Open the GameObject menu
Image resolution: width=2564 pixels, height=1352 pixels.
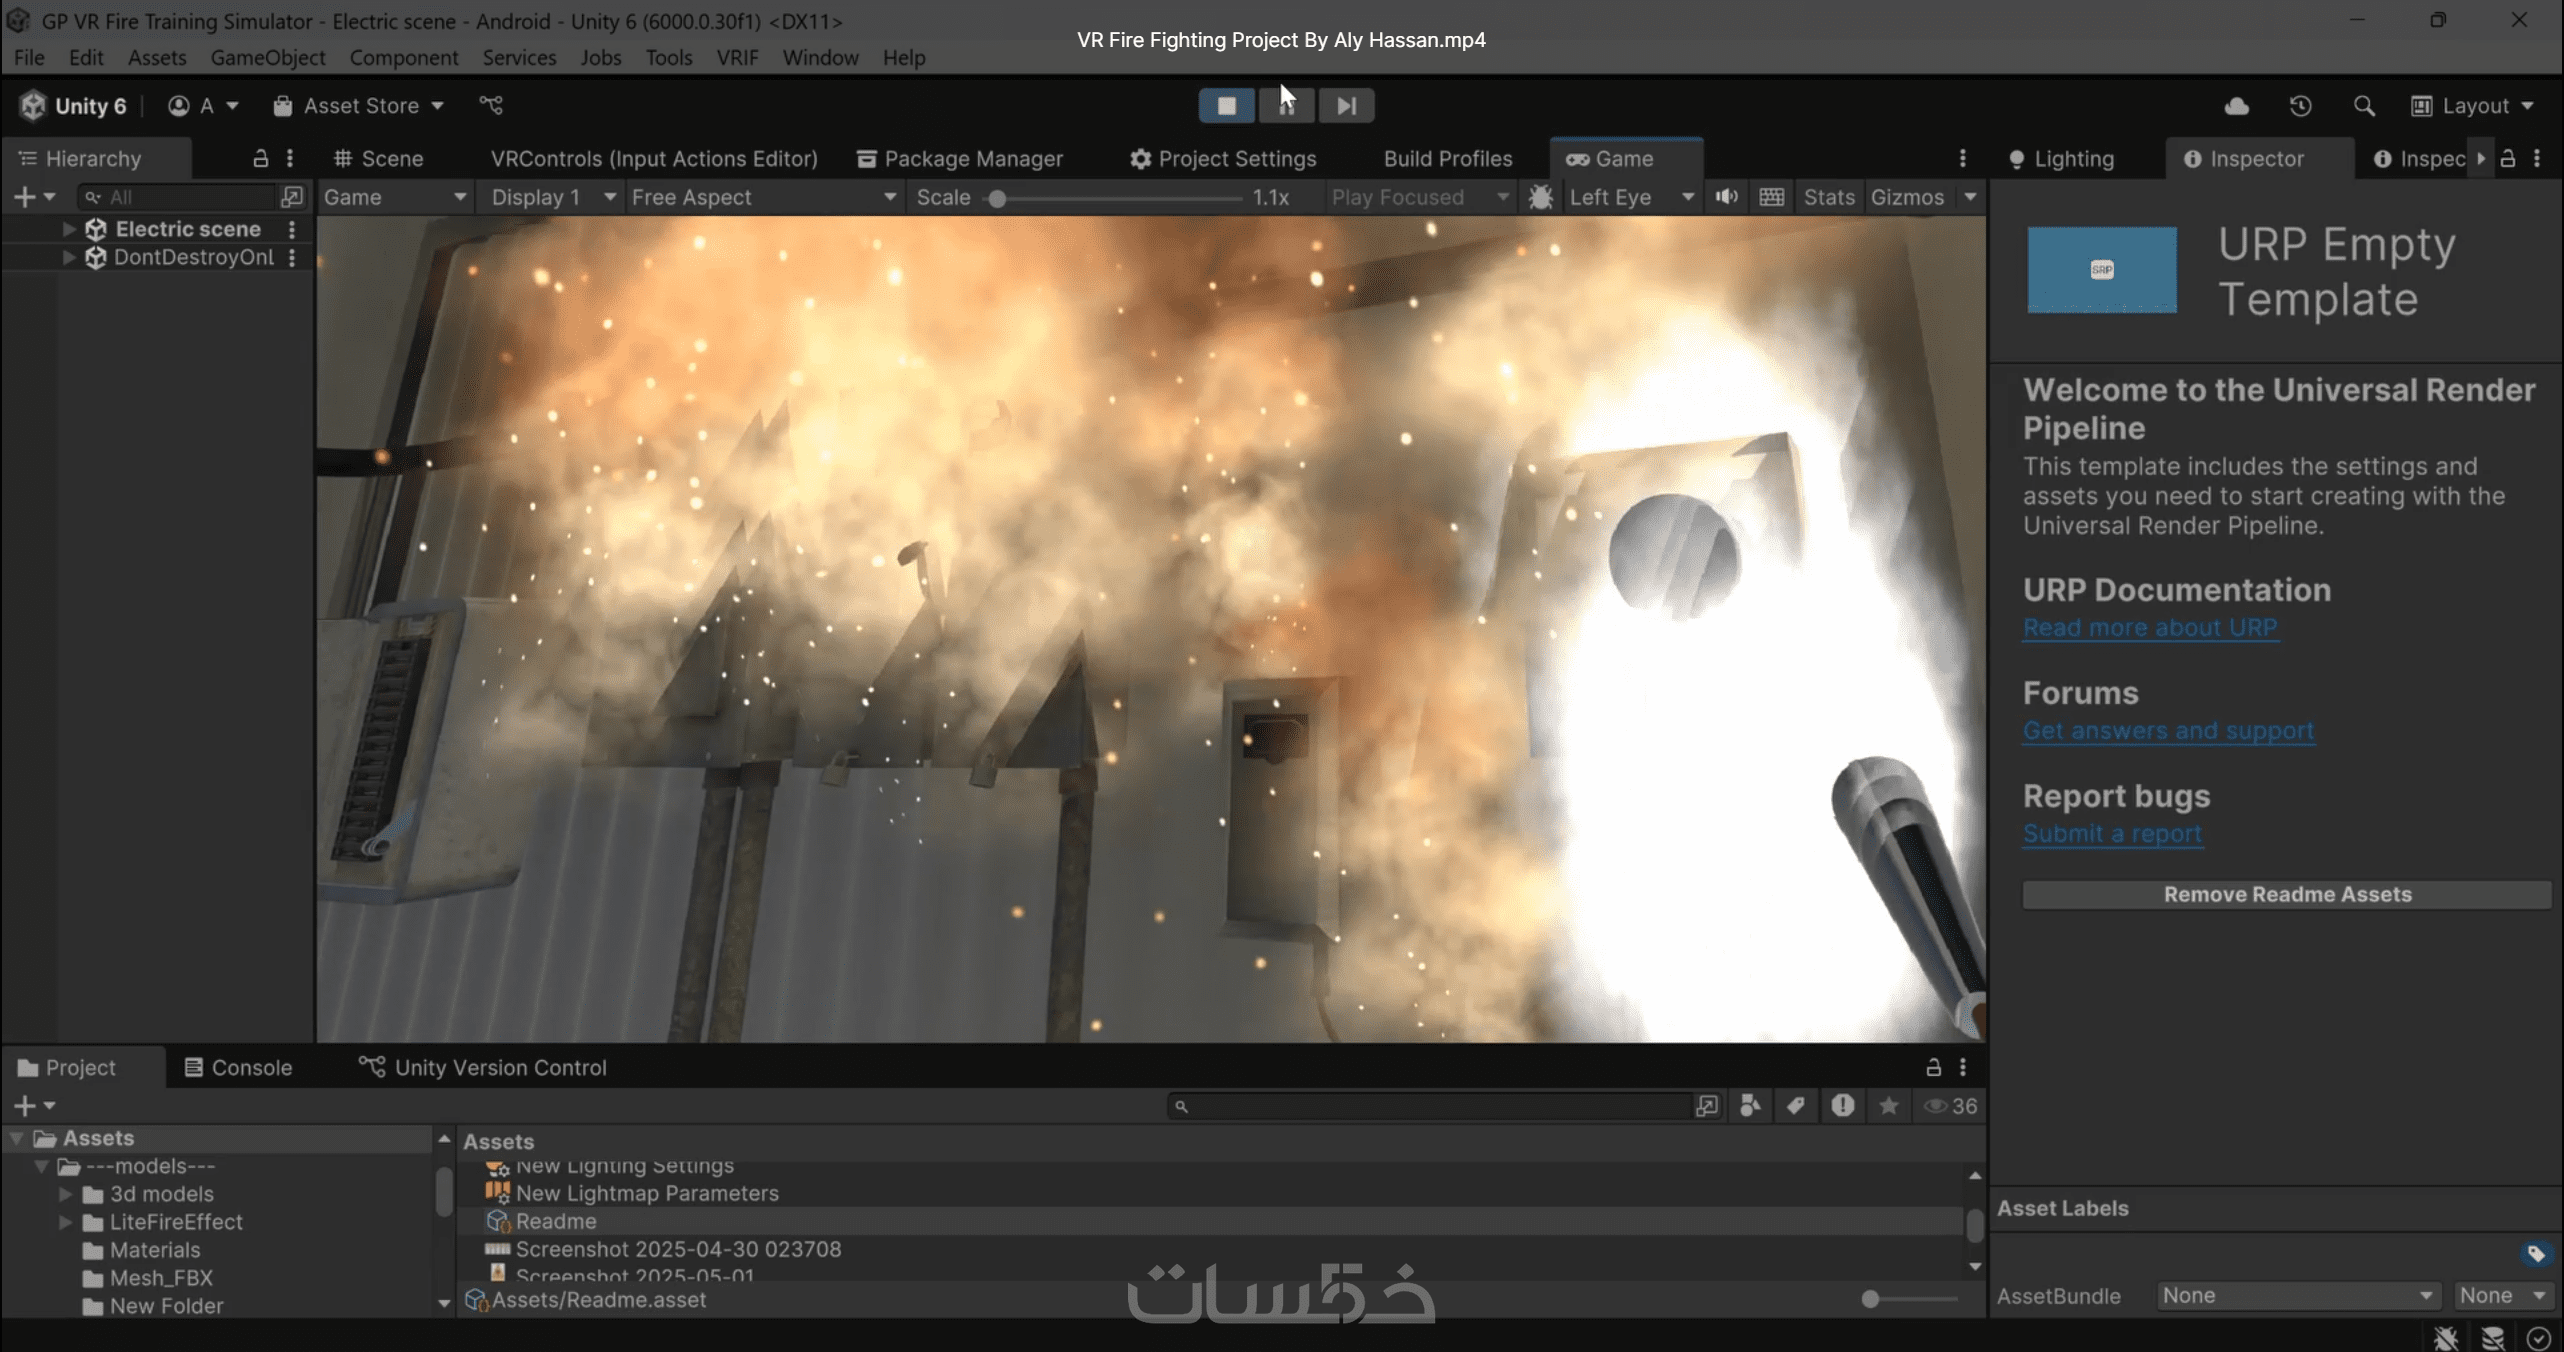tap(267, 58)
